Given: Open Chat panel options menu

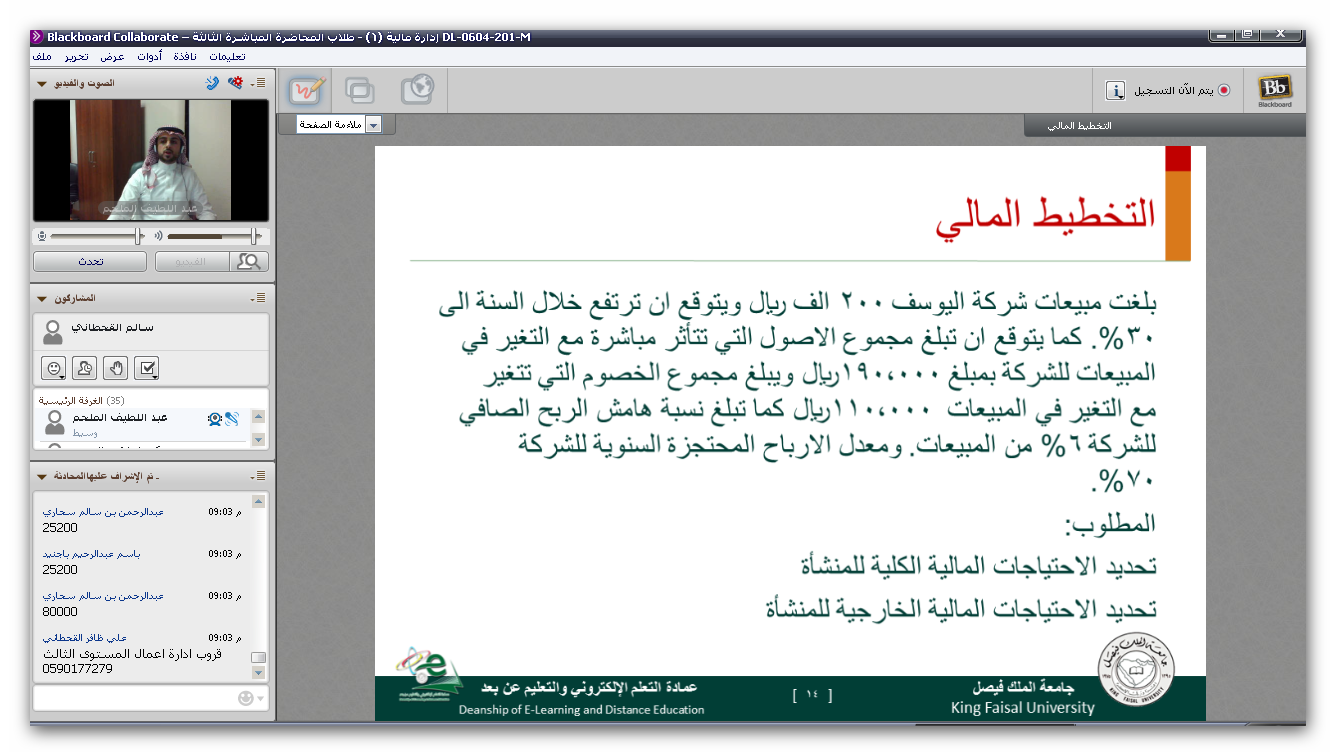Looking at the screenshot, I should [259, 475].
